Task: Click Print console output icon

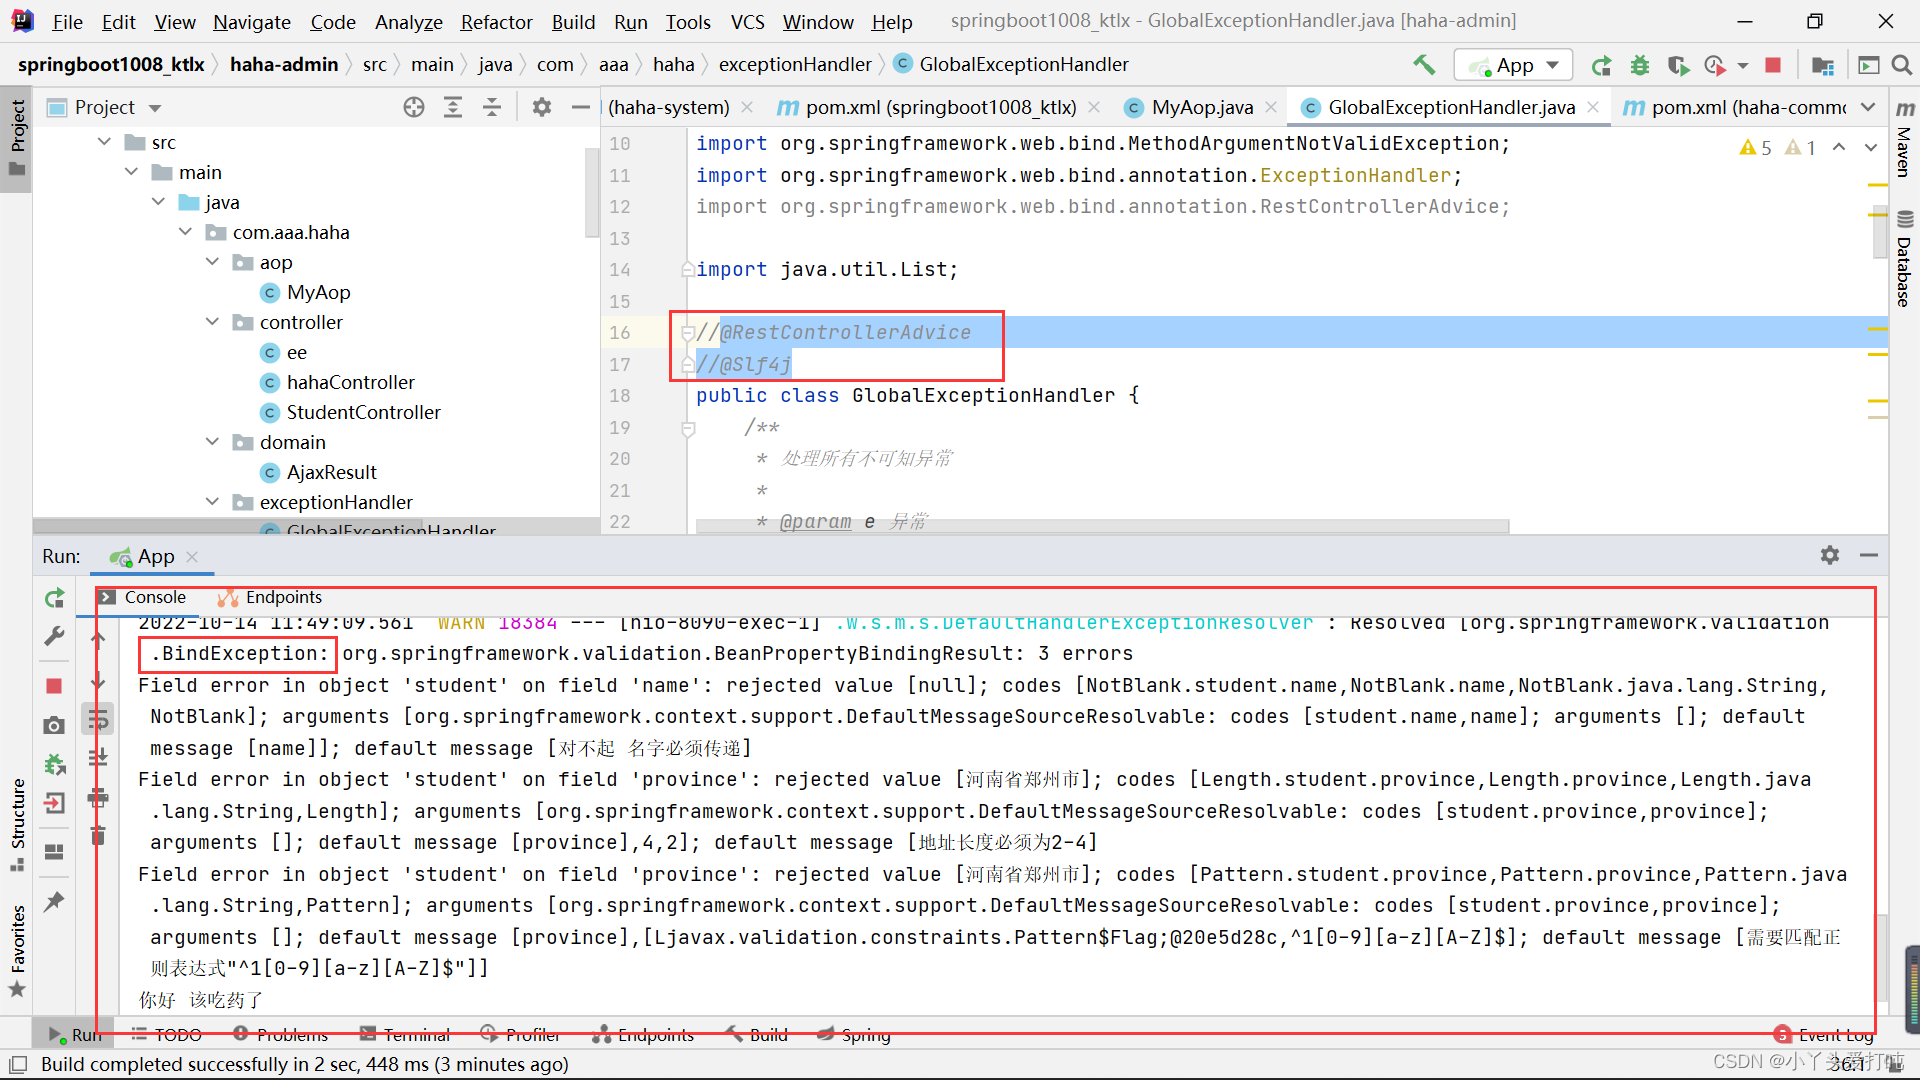Action: 98,797
